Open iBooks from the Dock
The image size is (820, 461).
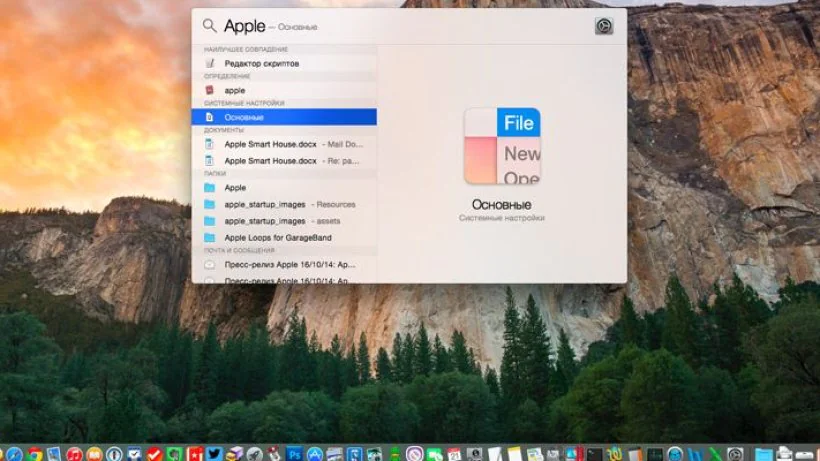click(95, 454)
